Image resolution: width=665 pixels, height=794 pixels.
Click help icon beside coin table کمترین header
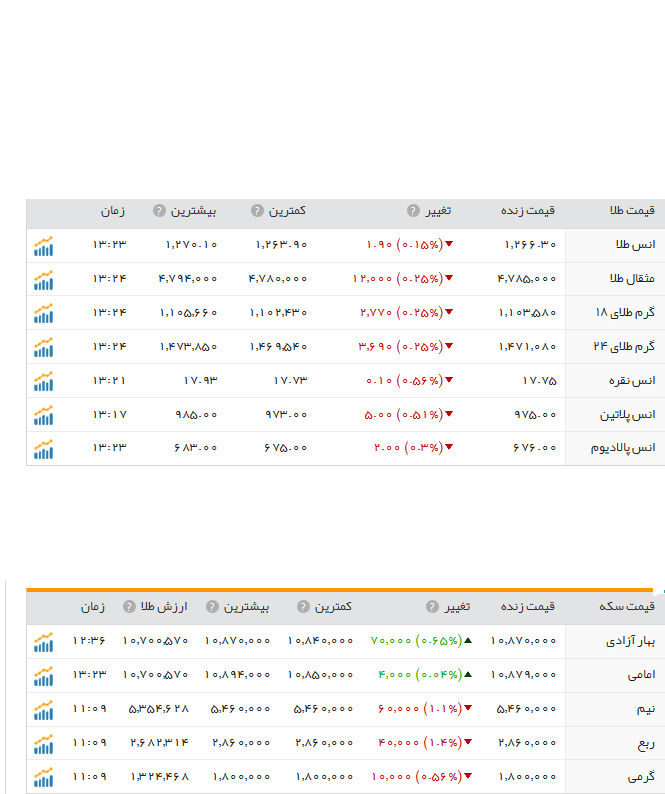click(303, 607)
